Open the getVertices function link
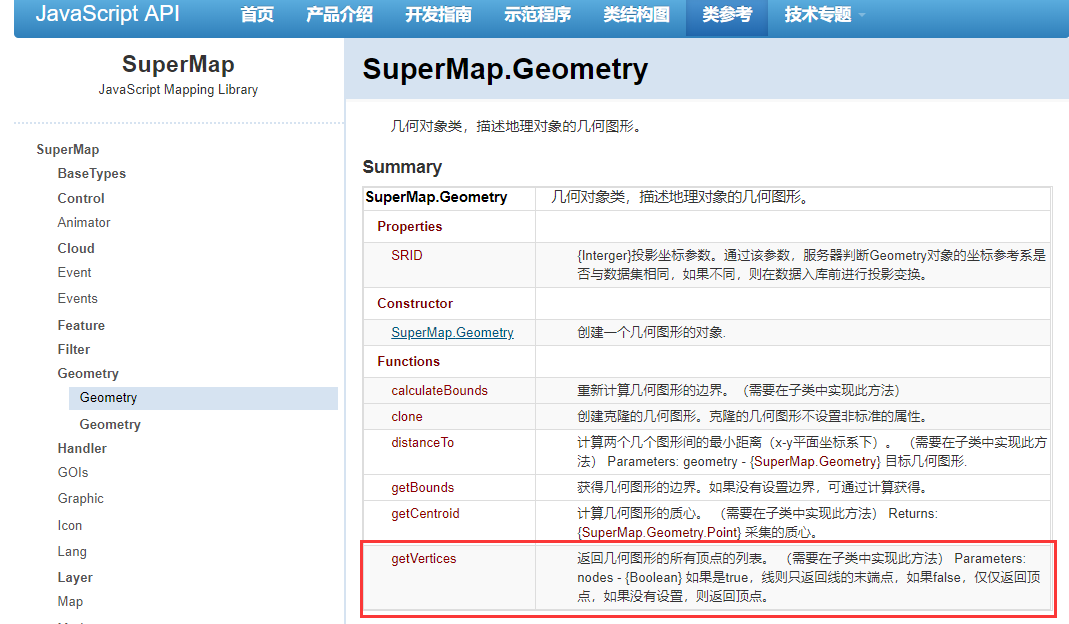This screenshot has width=1069, height=624. 424,558
